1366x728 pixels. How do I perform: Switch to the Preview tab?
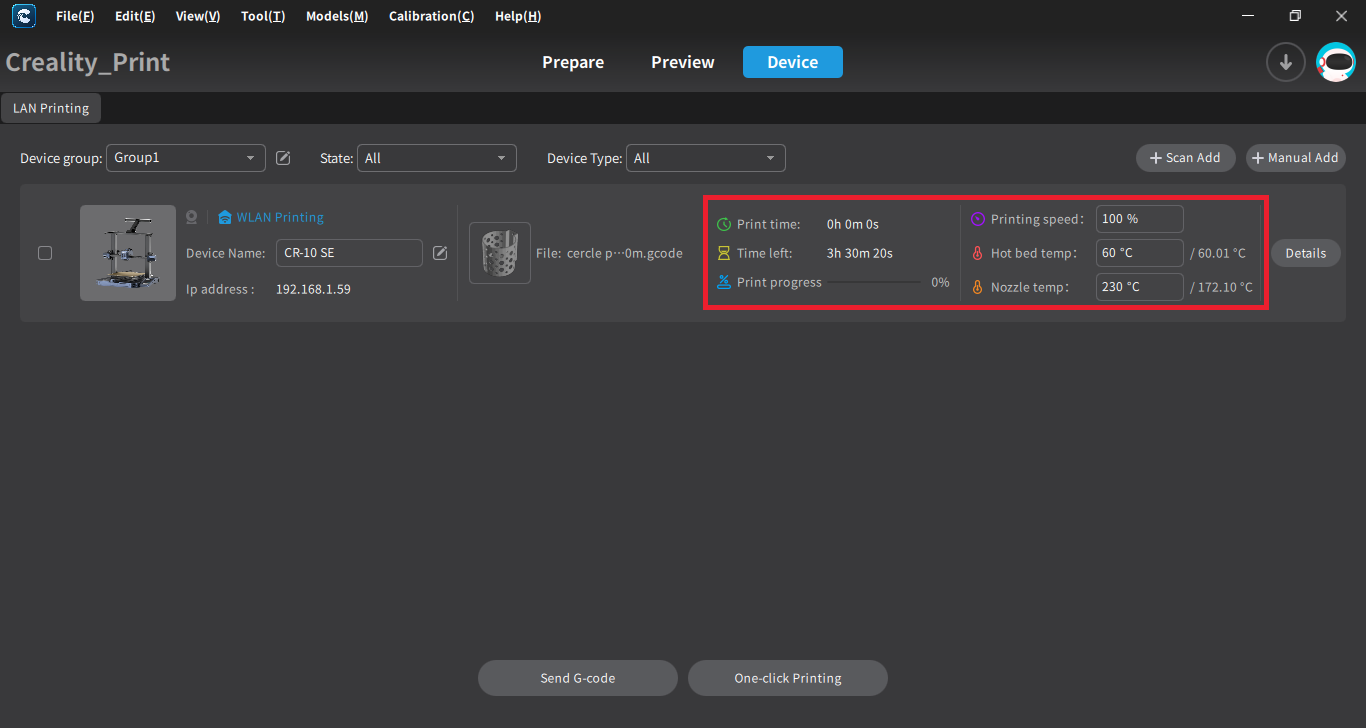pos(683,62)
